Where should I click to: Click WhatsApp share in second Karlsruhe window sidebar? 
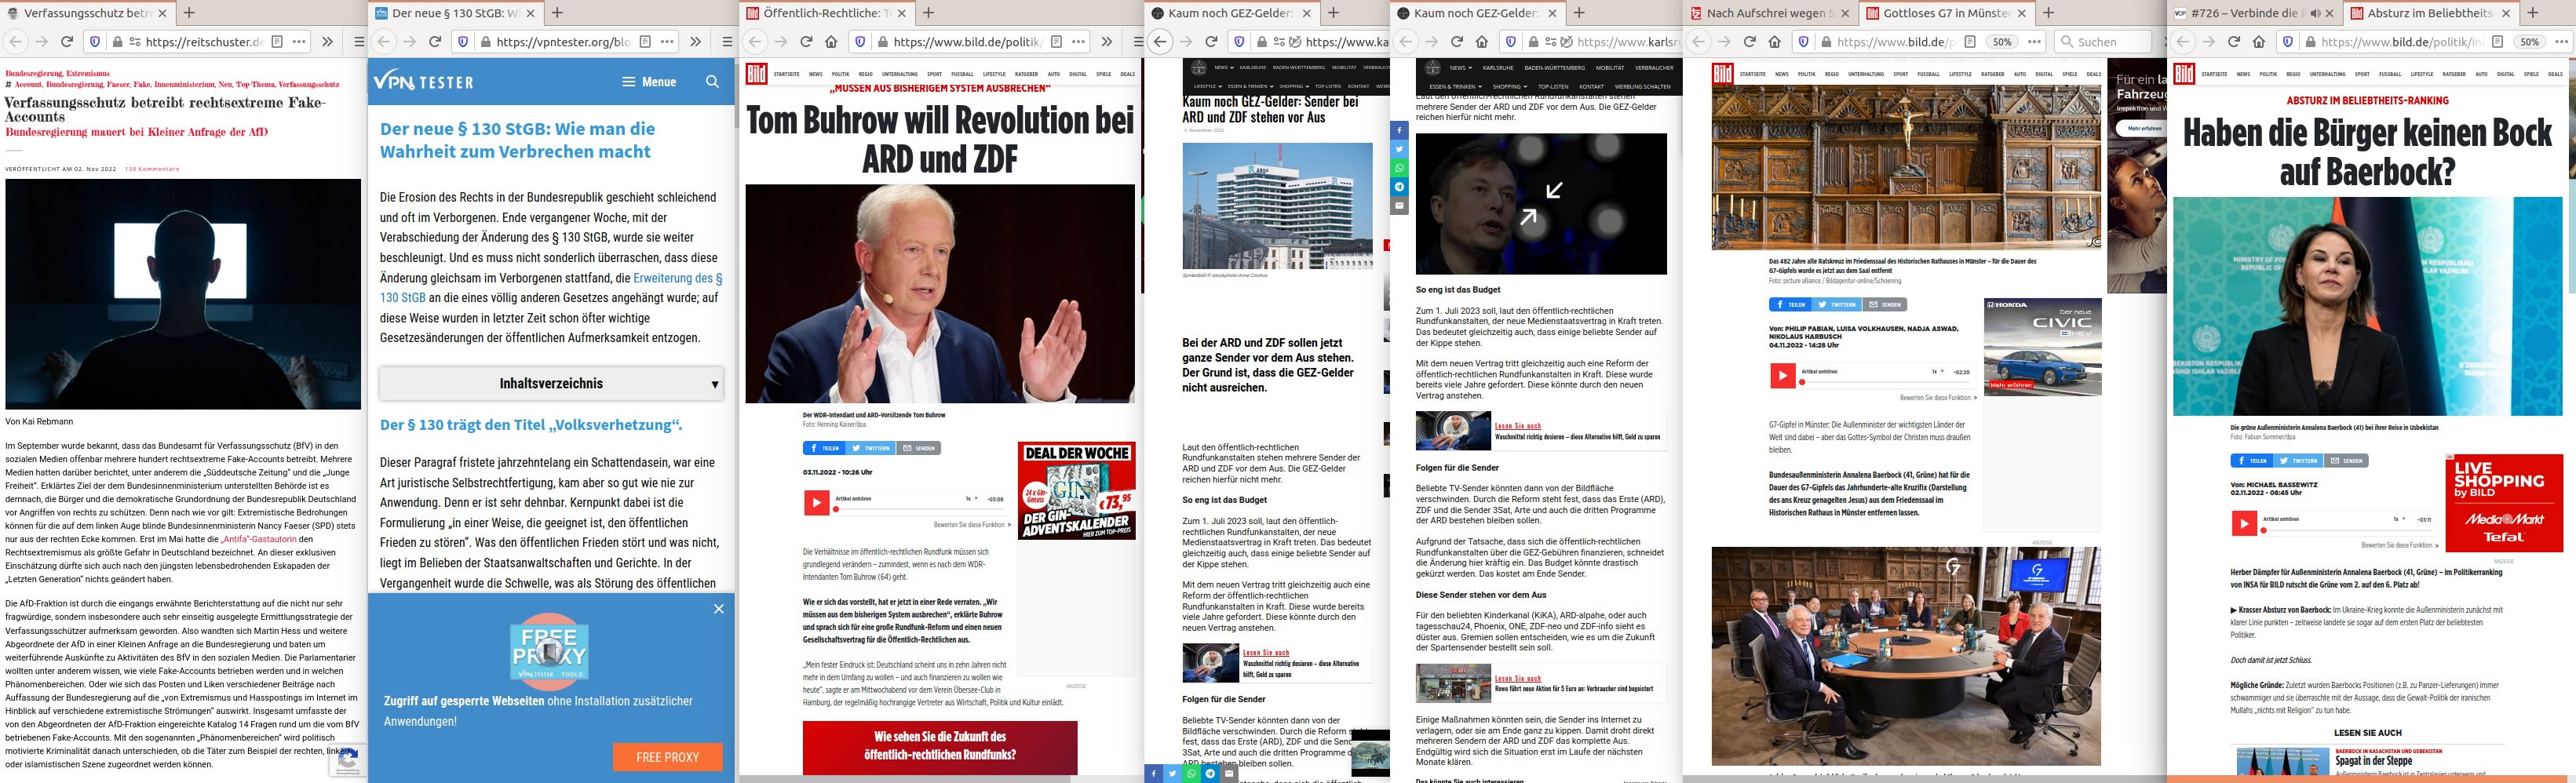coord(1399,168)
